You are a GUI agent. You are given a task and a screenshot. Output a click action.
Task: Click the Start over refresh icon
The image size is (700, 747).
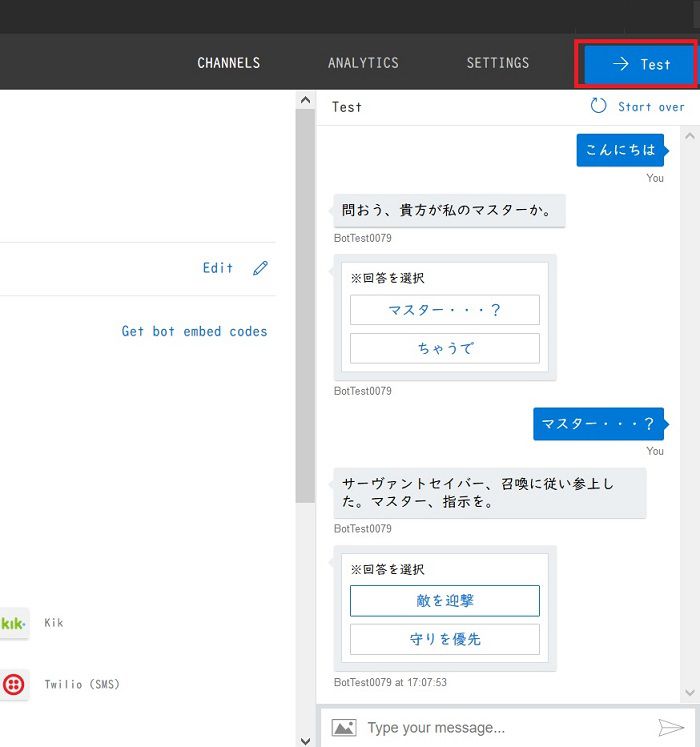[599, 106]
